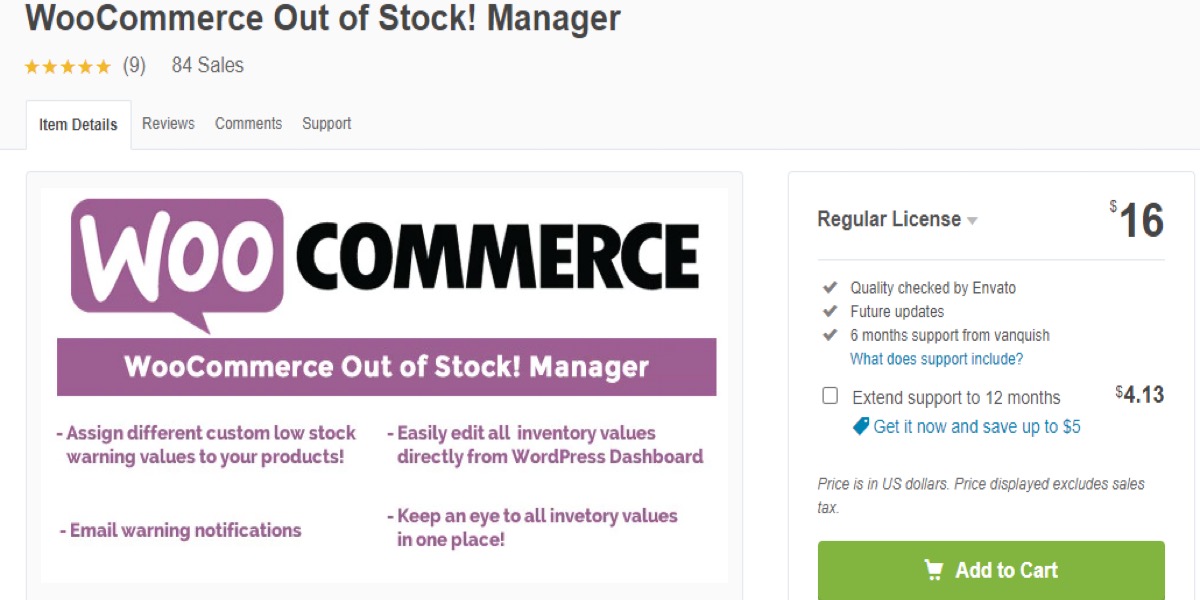The image size is (1200, 600).
Task: Enable the Extend support to 12 months checkbox
Action: click(830, 396)
